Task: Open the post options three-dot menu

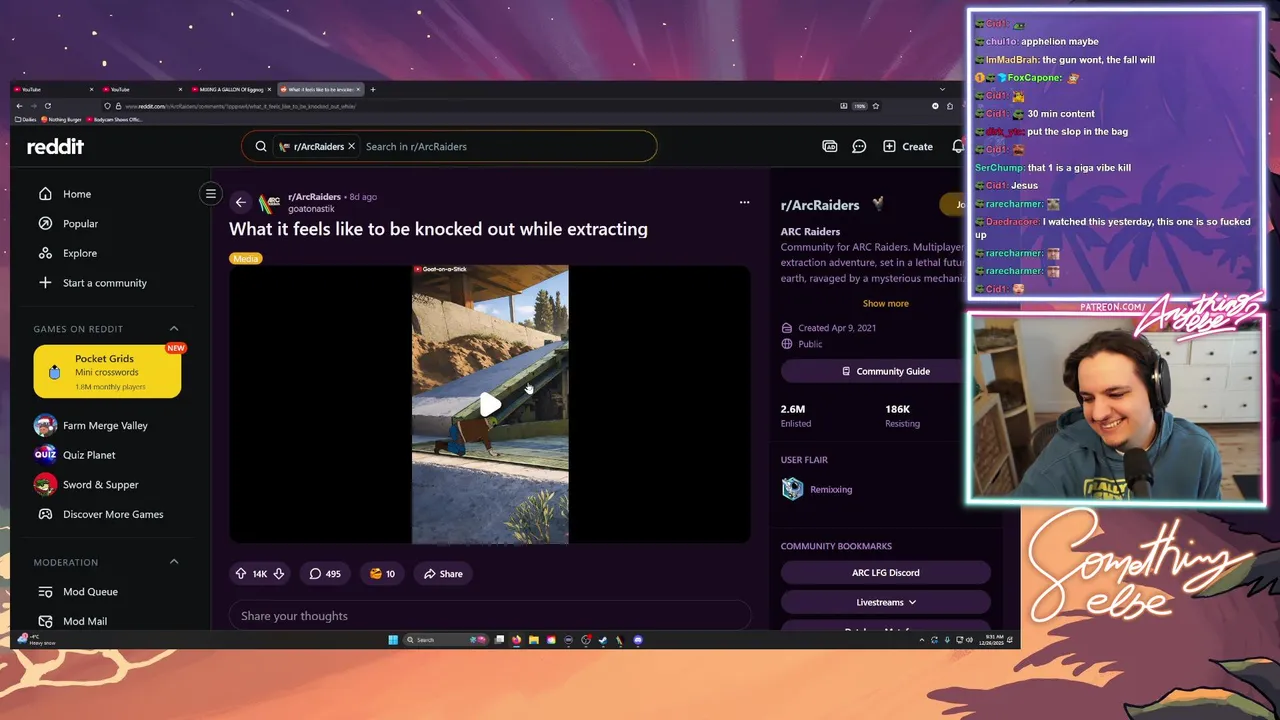Action: tap(744, 202)
